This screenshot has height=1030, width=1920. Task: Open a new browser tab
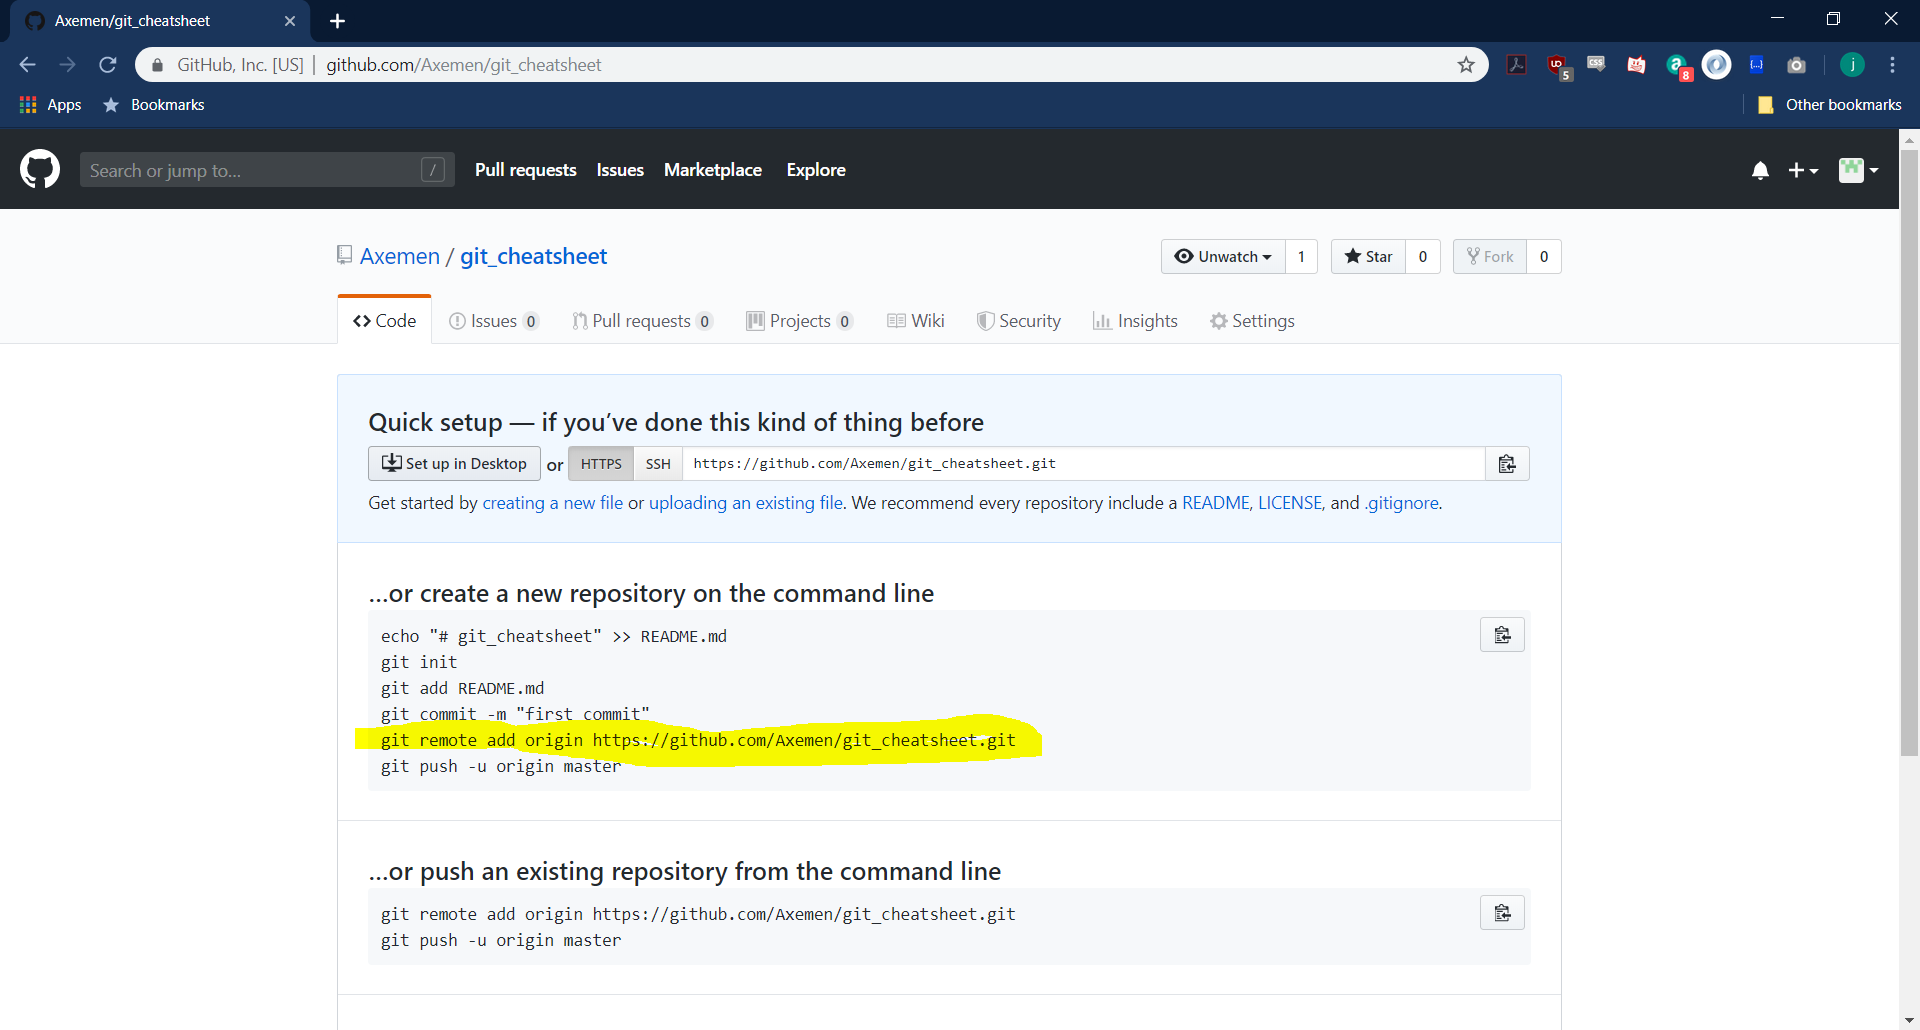[337, 21]
